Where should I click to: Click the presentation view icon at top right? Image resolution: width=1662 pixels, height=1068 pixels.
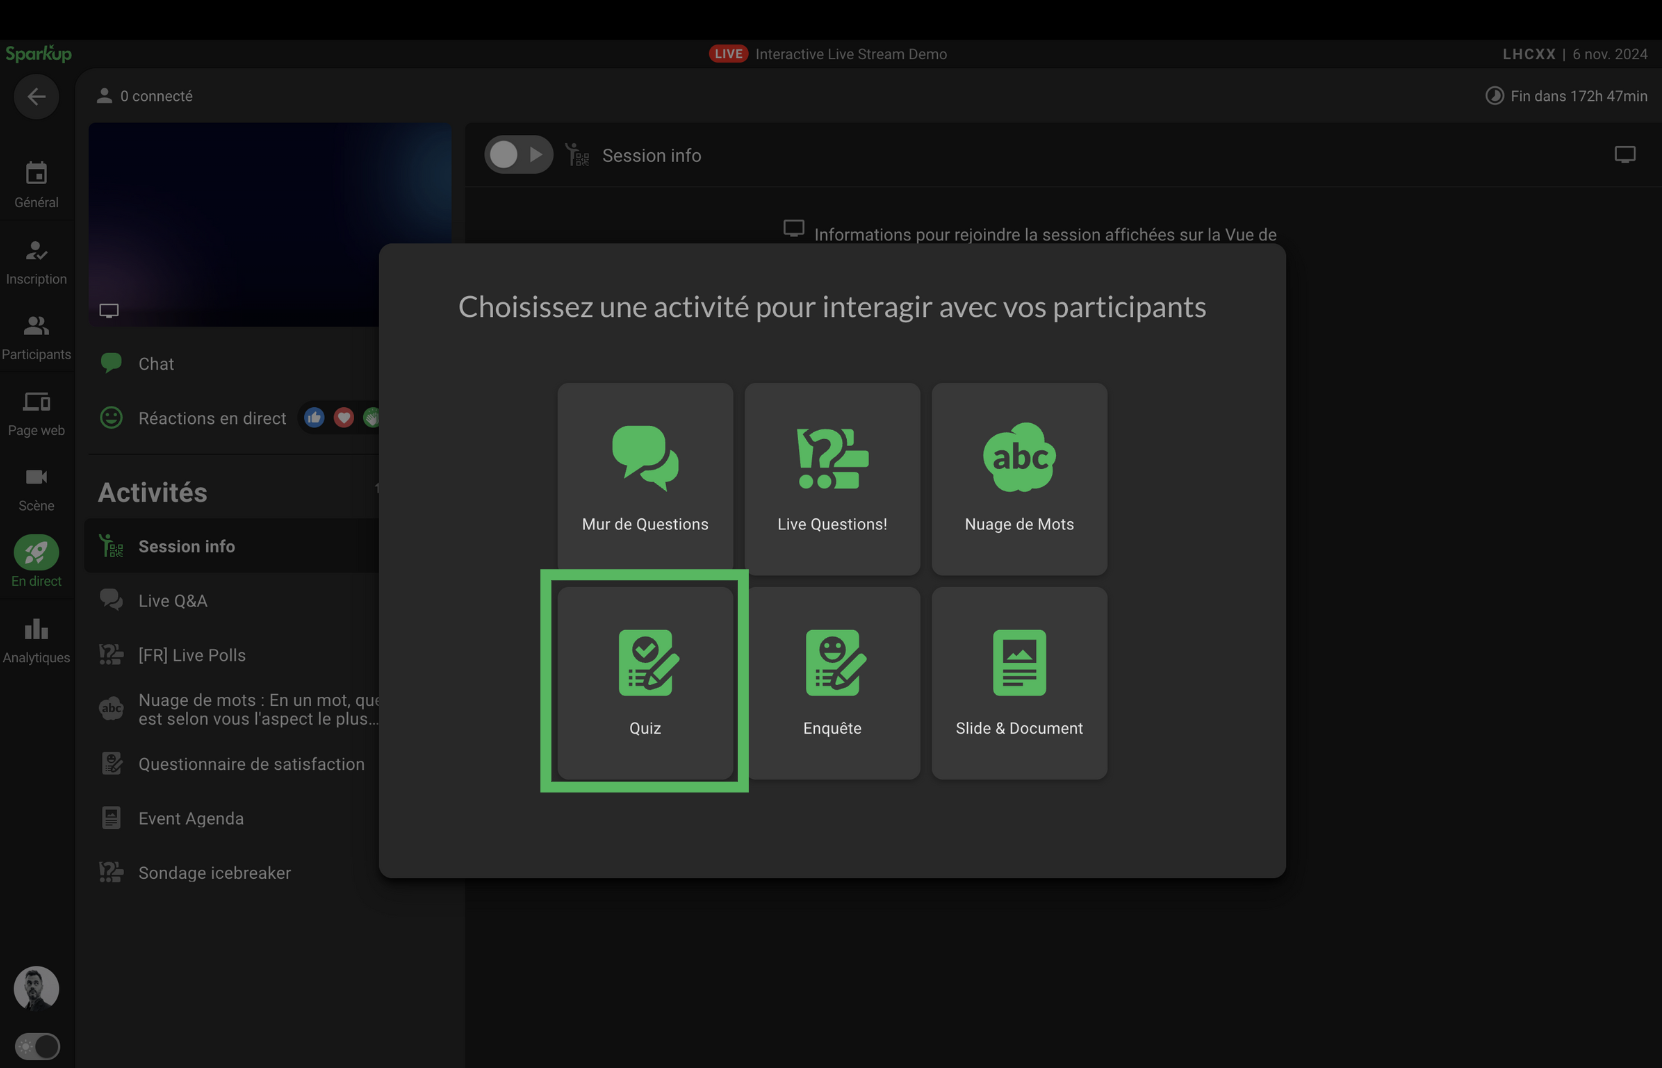(x=1625, y=155)
